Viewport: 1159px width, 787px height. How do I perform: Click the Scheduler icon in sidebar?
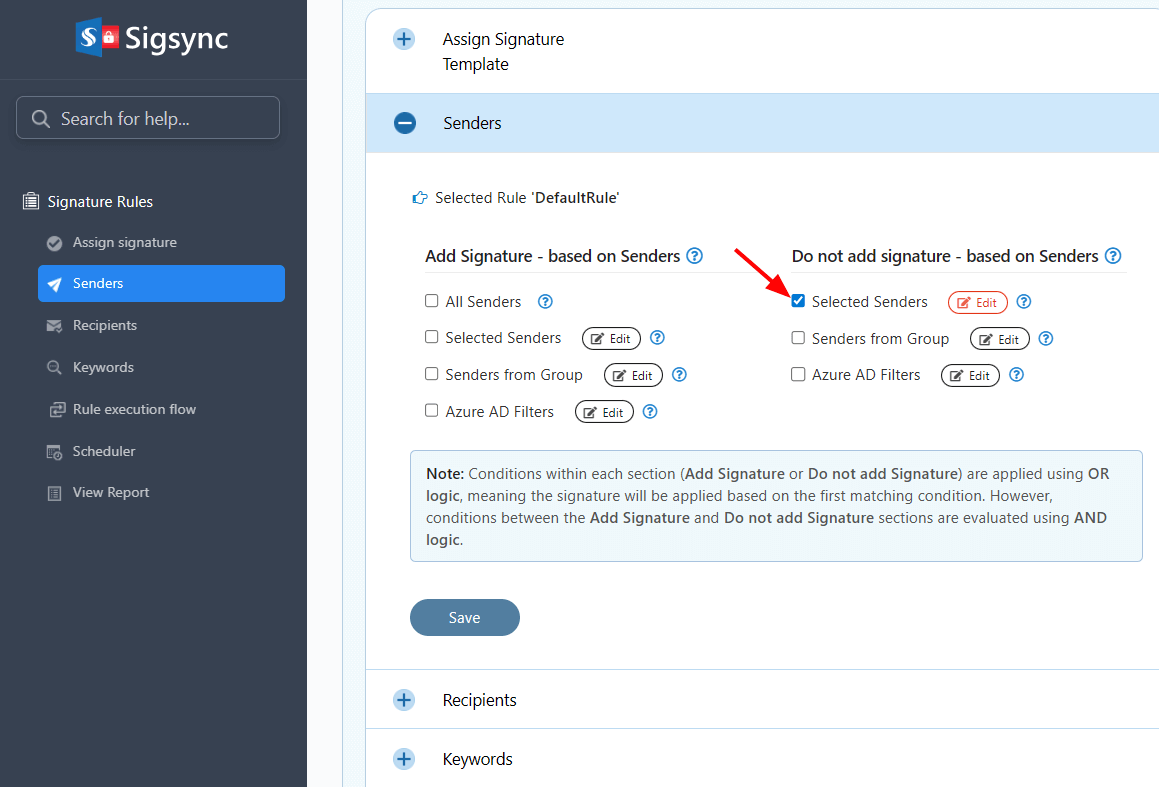(55, 452)
